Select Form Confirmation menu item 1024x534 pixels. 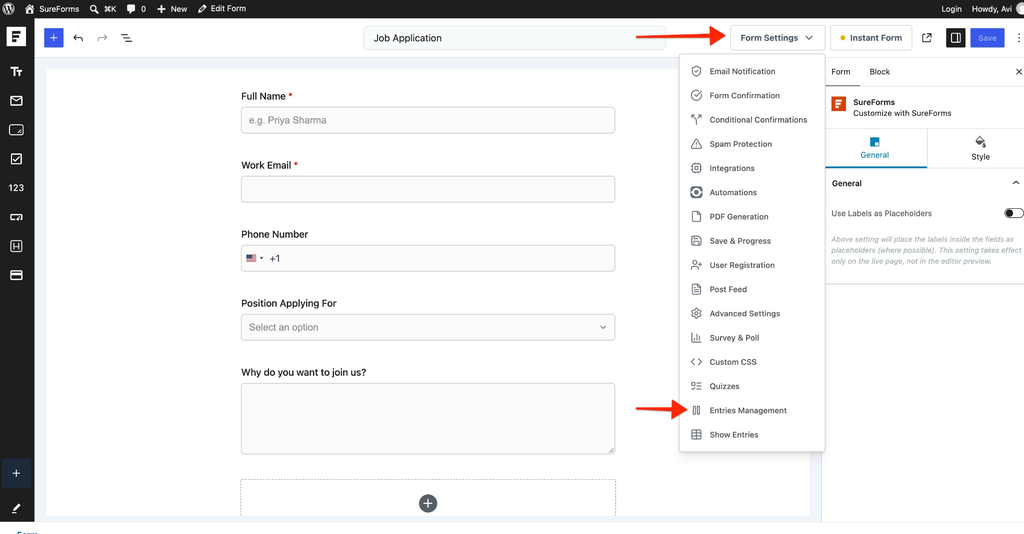tap(752, 95)
